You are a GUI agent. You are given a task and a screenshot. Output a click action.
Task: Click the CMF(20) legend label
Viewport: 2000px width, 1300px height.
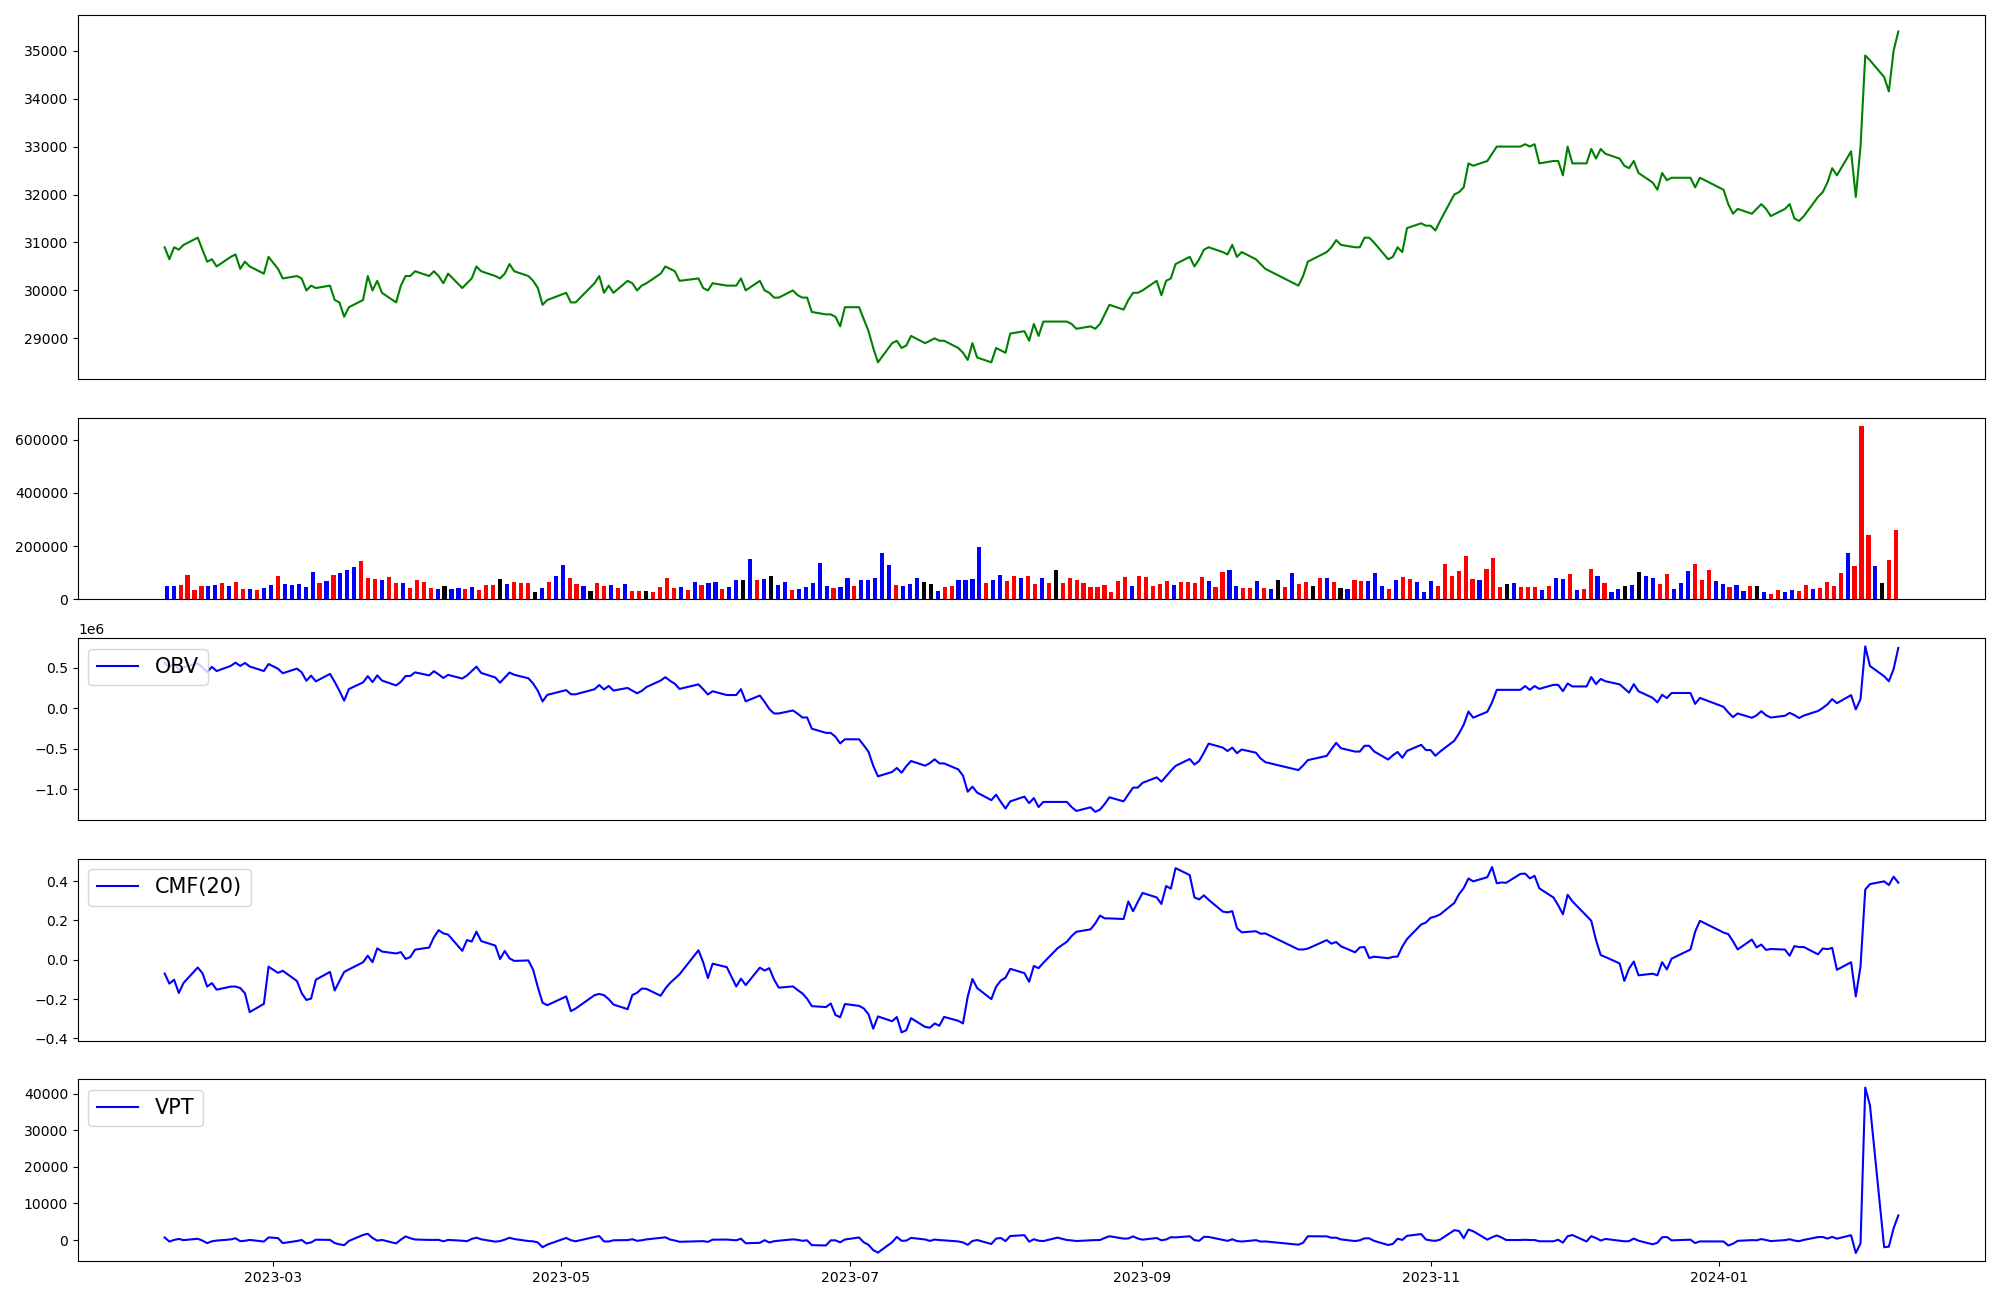coord(197,887)
